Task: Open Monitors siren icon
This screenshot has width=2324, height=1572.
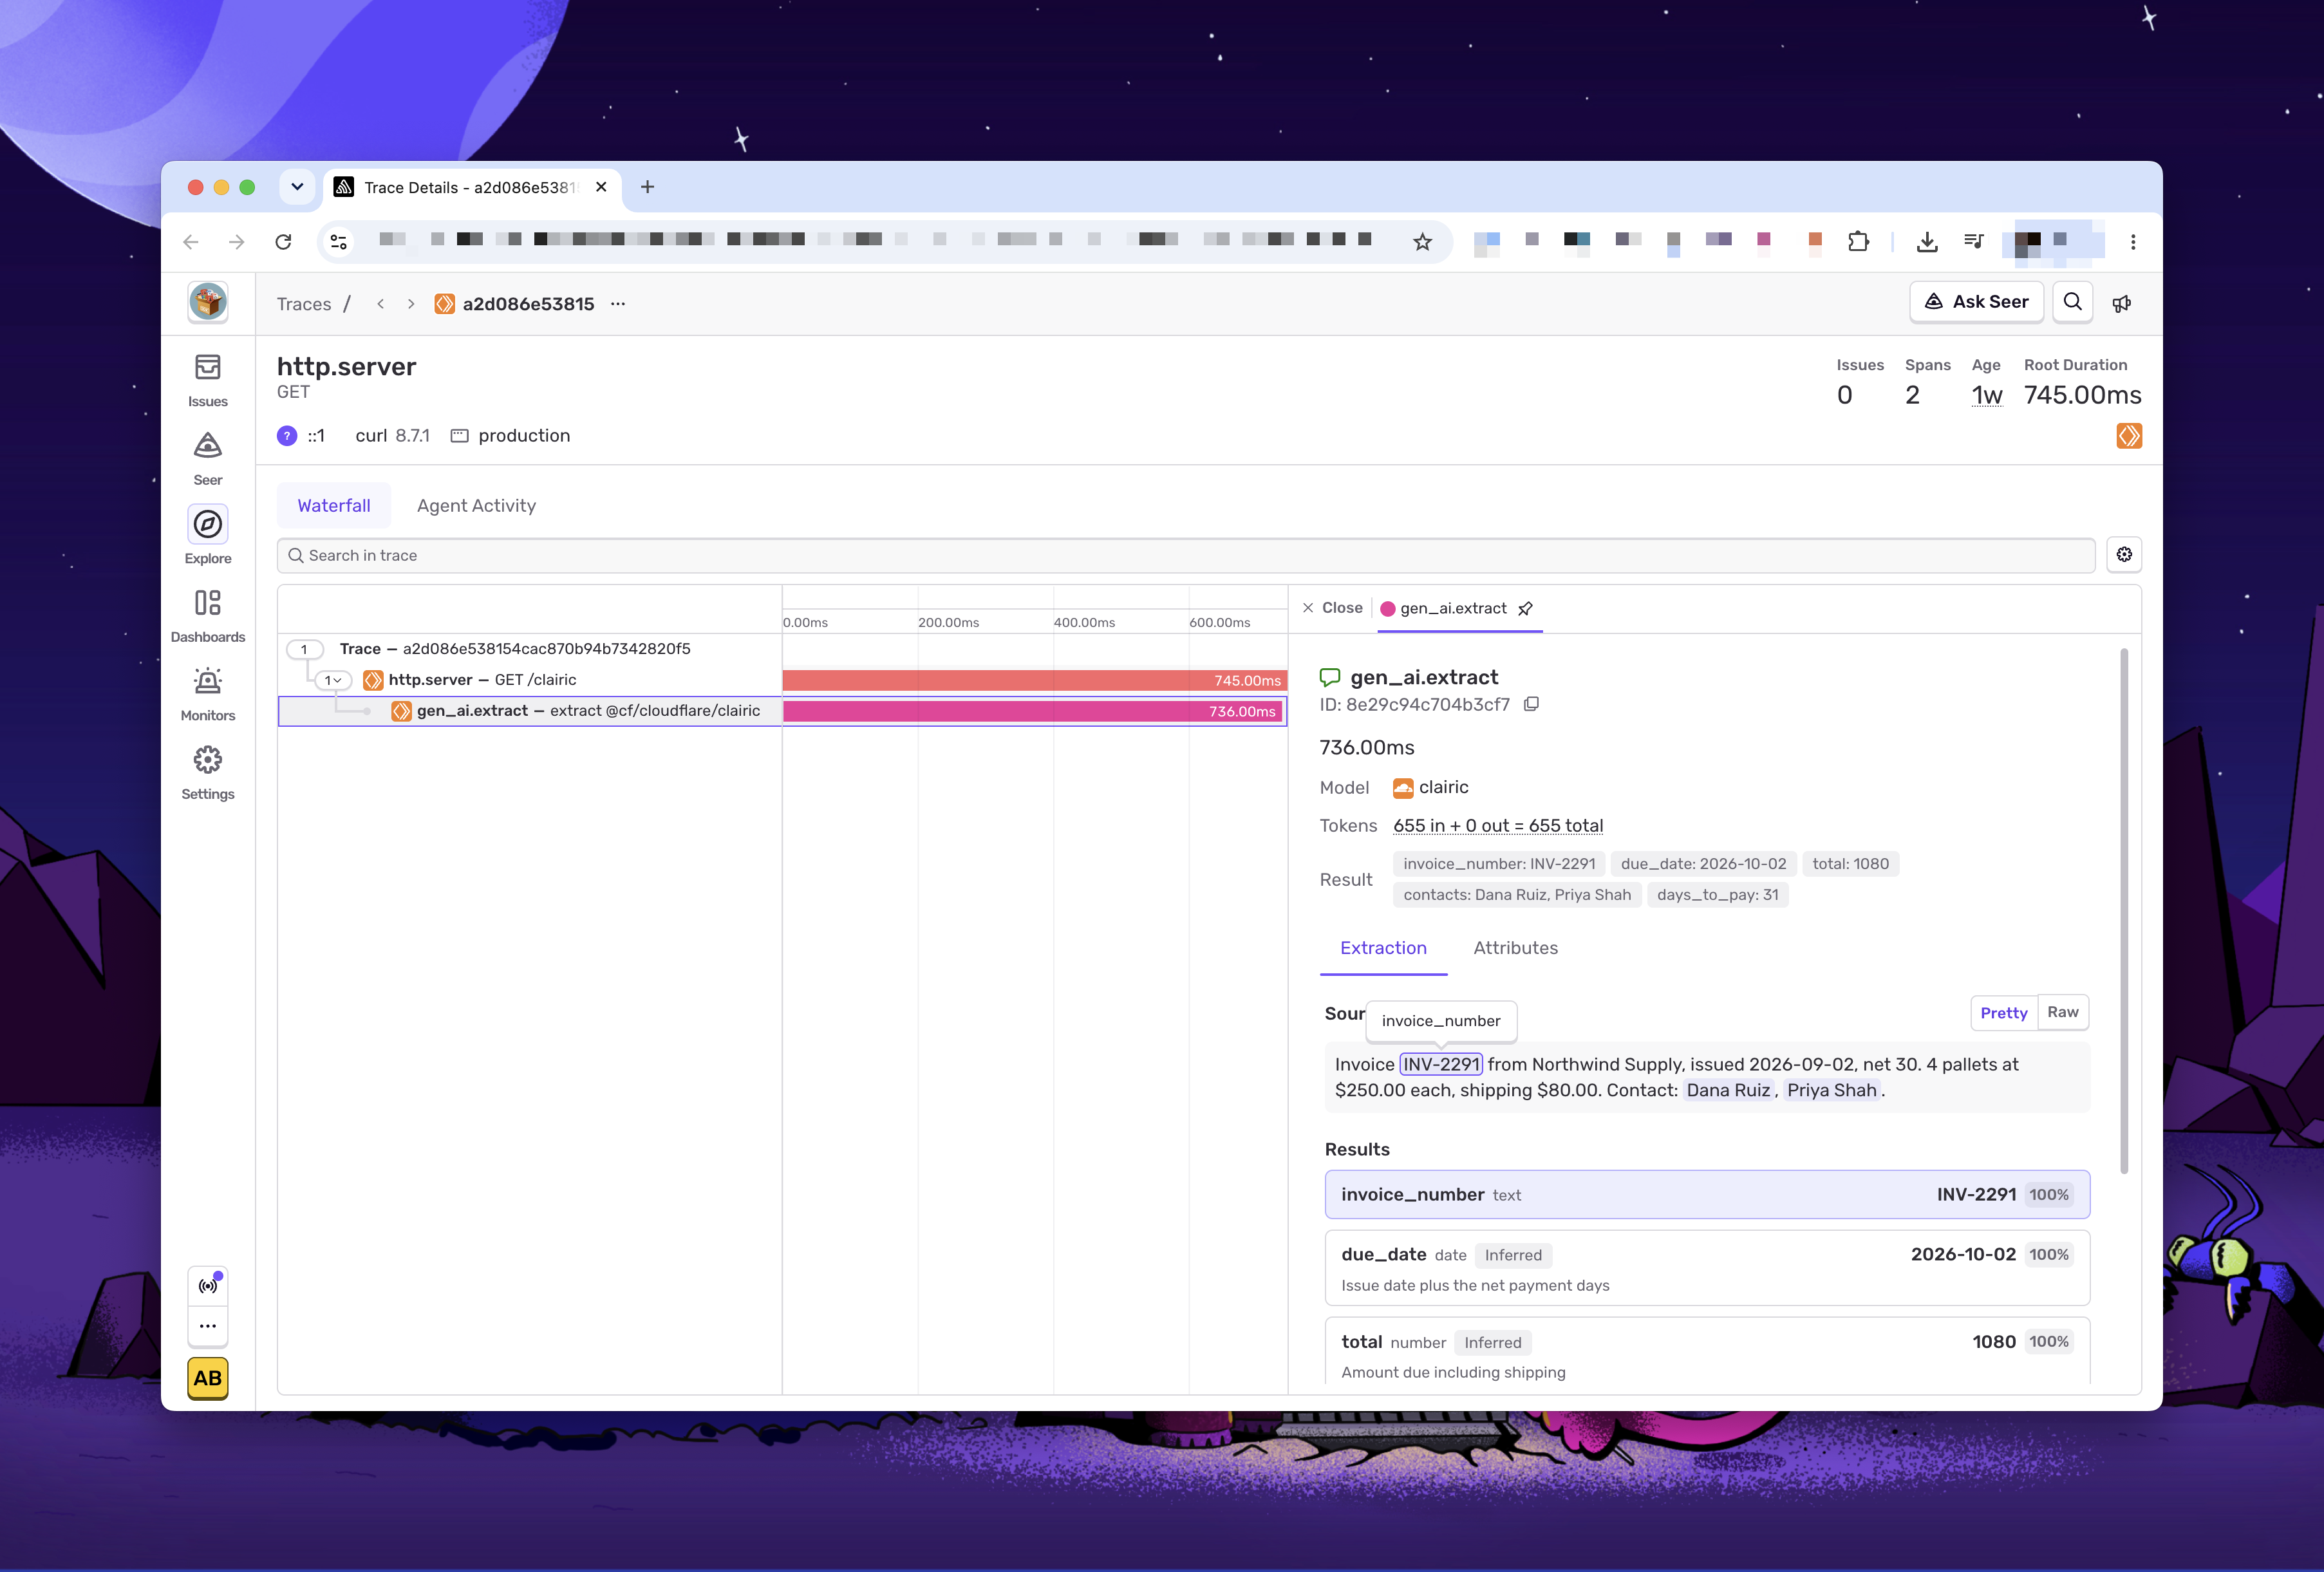Action: 207,694
